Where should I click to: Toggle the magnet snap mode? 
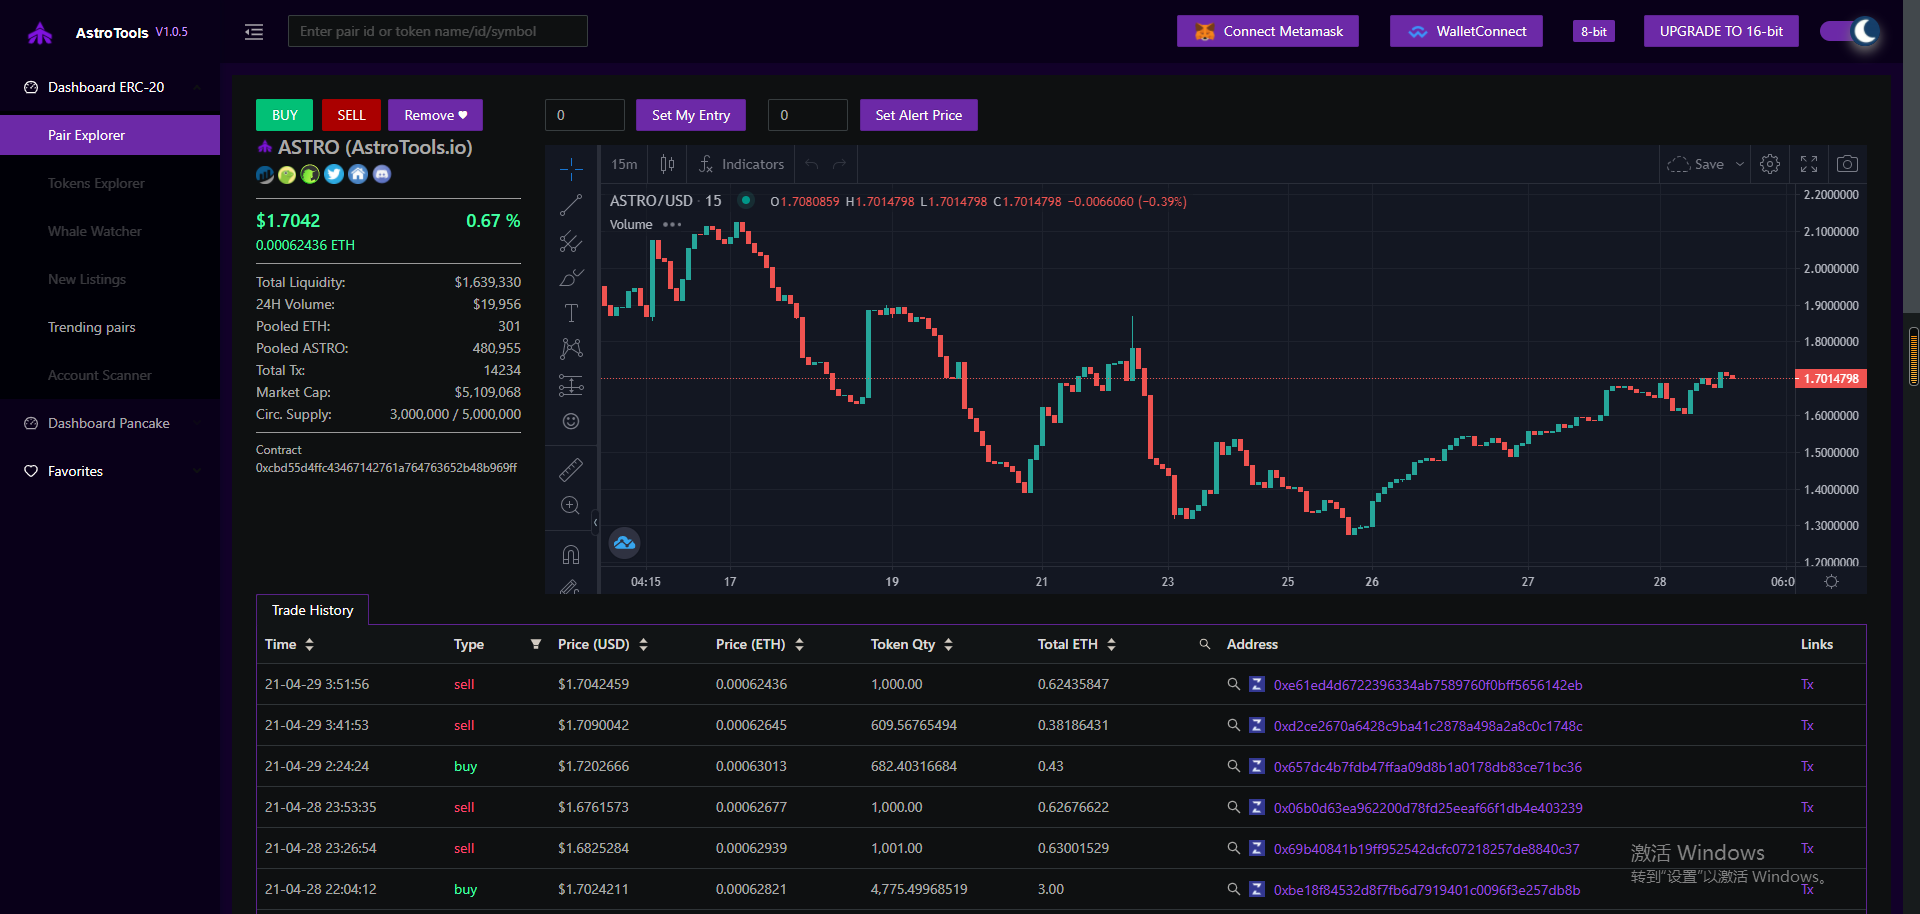[571, 554]
